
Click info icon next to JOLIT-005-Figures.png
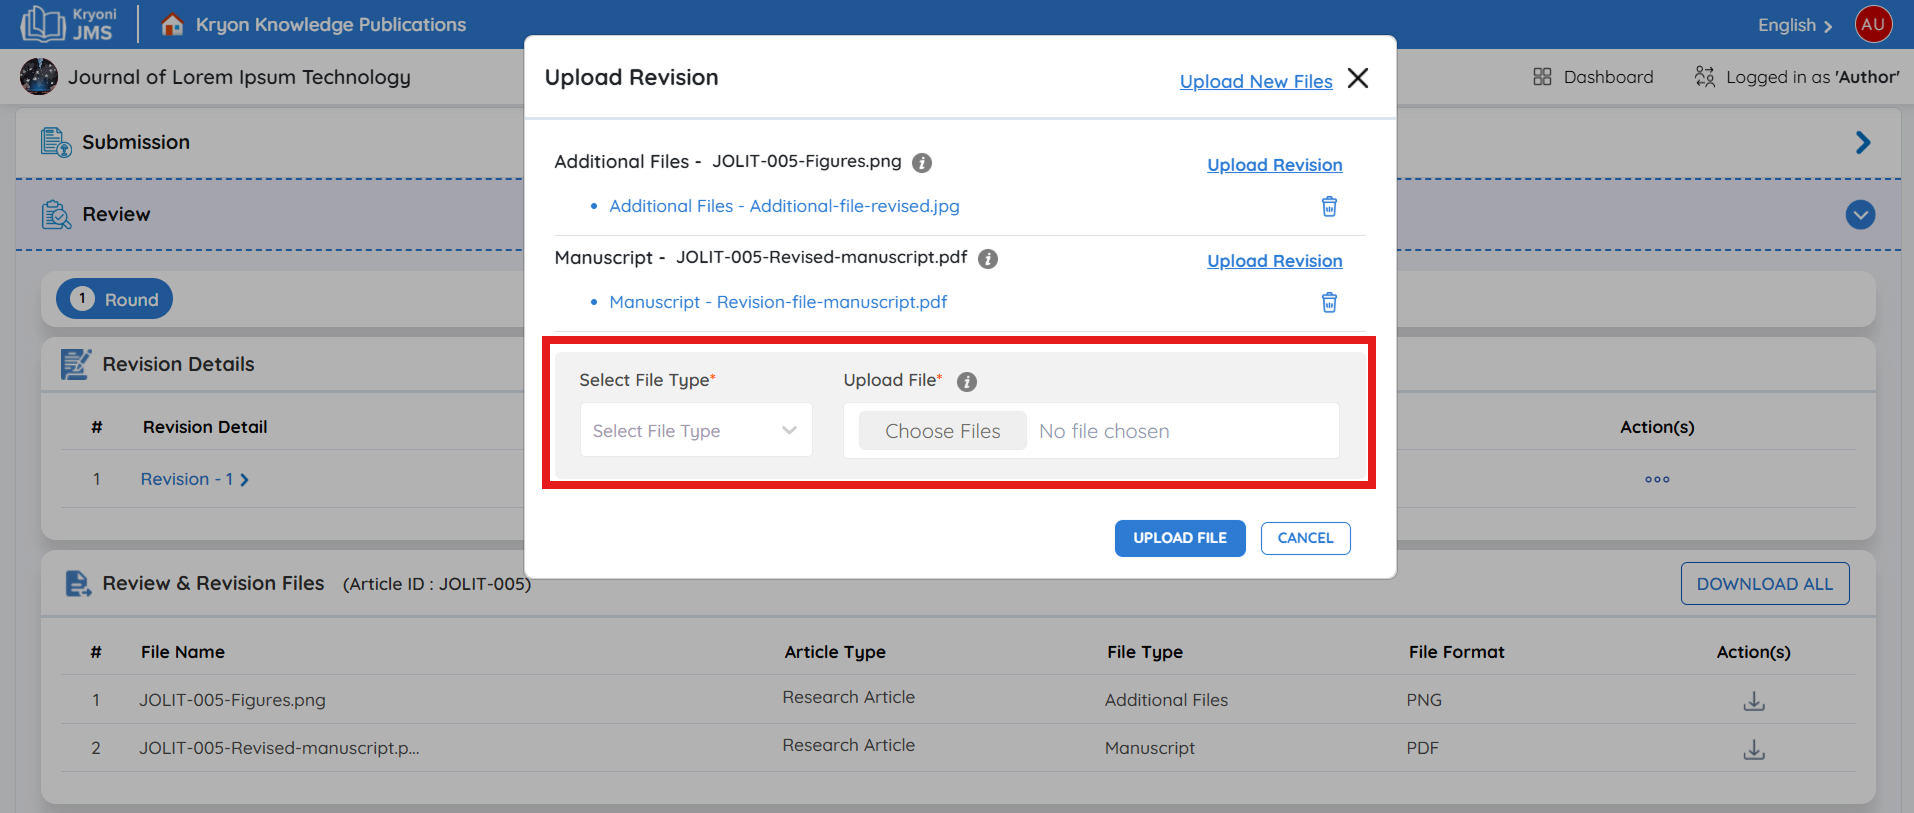tap(922, 163)
